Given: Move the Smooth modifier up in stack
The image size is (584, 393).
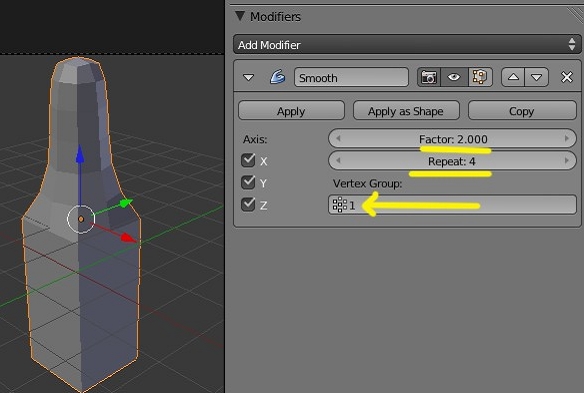Looking at the screenshot, I should 513,77.
